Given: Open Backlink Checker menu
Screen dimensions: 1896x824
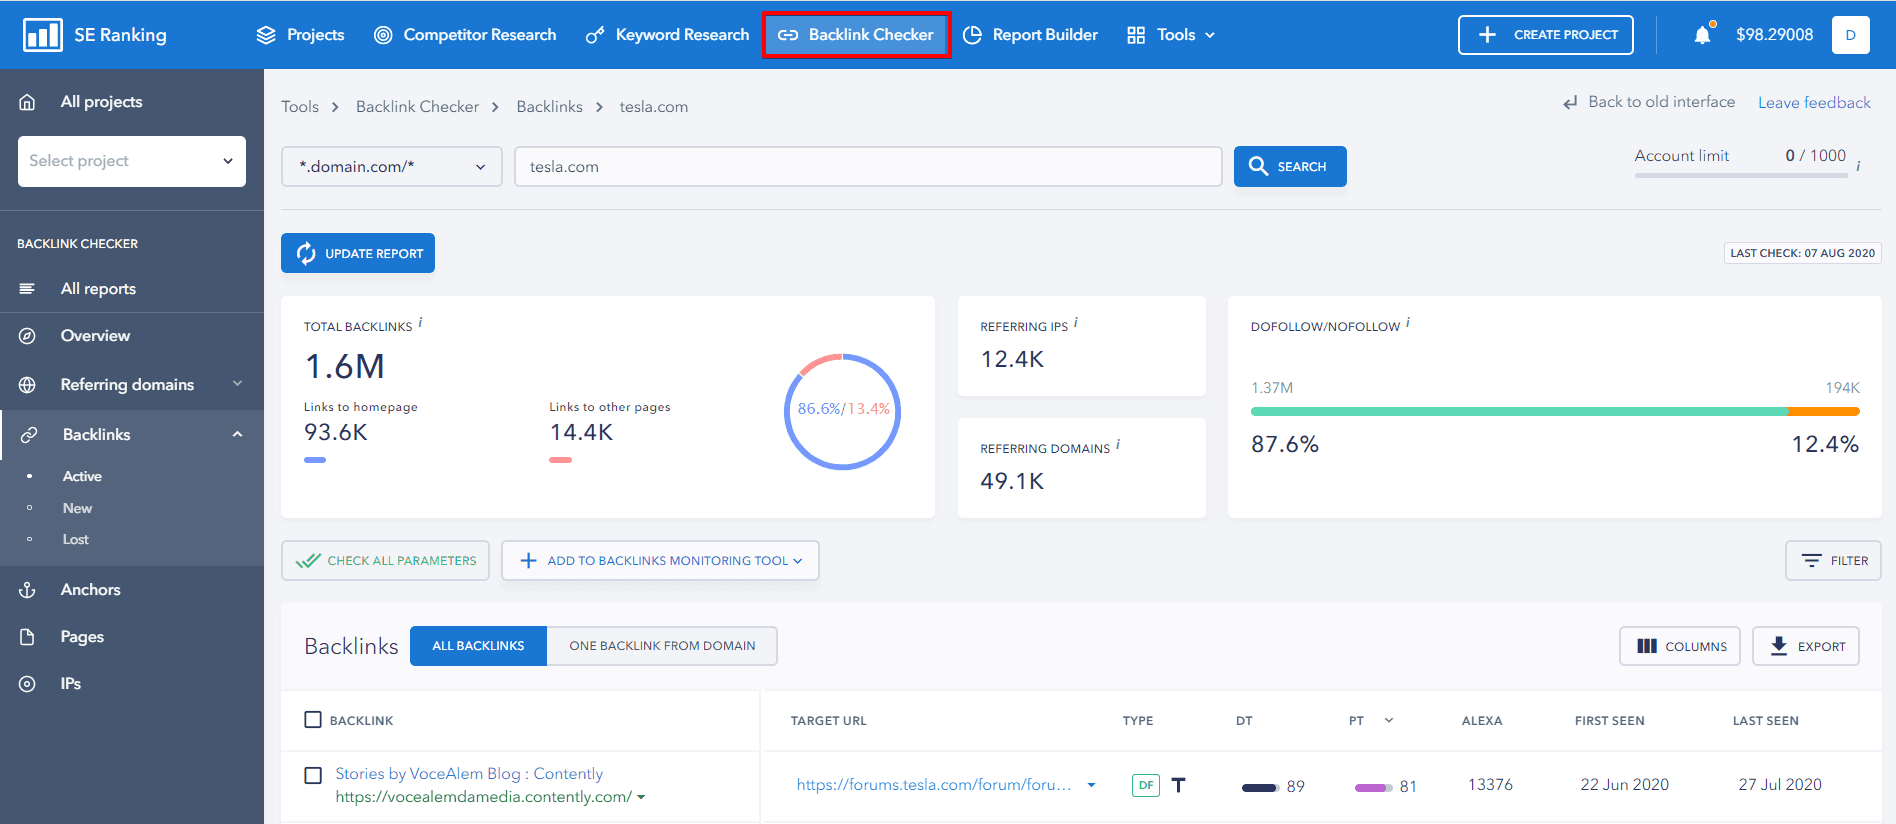Looking at the screenshot, I should point(856,35).
